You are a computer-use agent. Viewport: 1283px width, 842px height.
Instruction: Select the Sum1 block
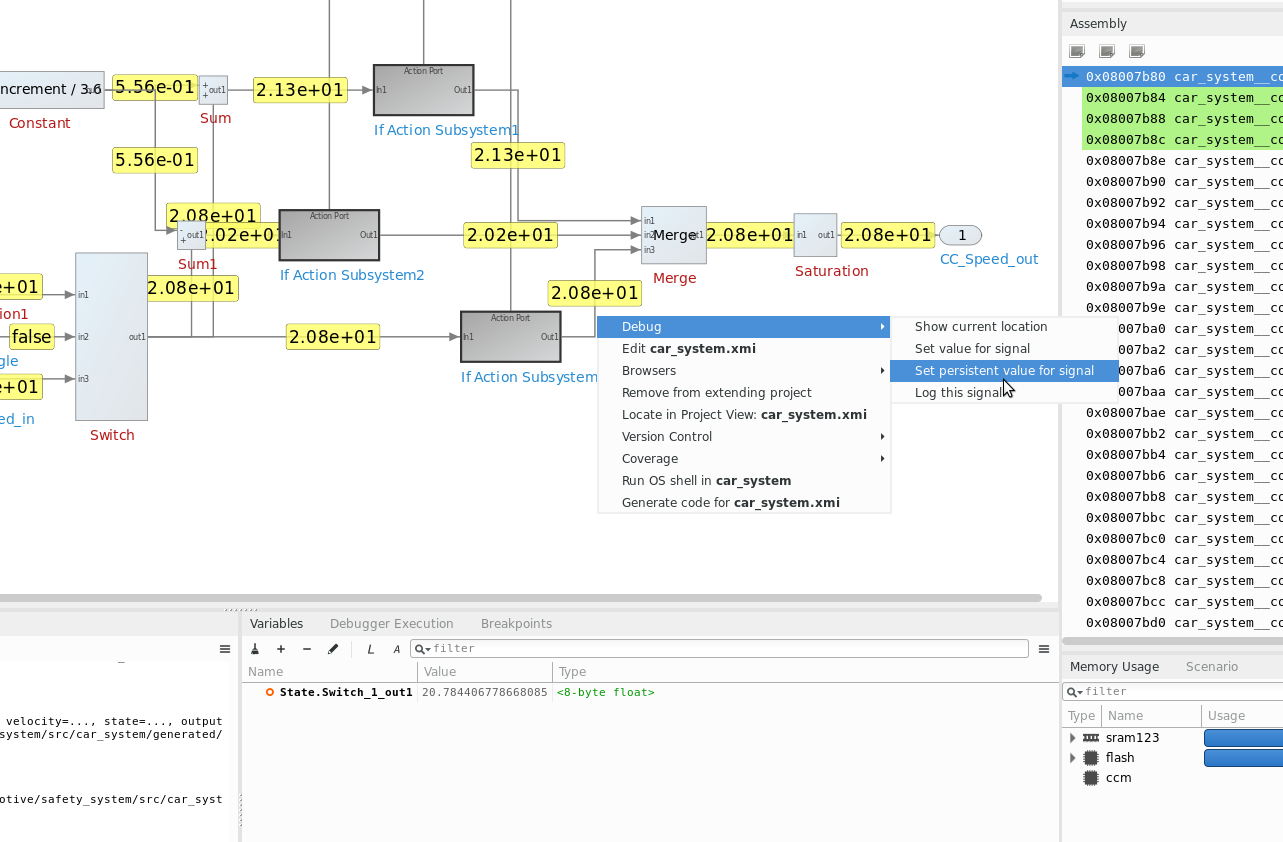coord(192,237)
